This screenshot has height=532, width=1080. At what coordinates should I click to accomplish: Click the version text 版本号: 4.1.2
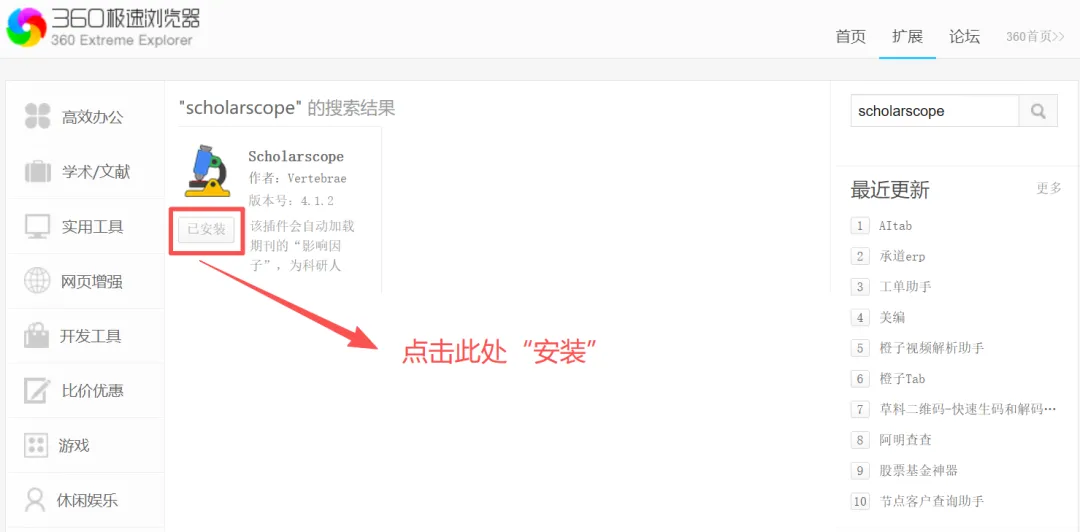(x=291, y=201)
